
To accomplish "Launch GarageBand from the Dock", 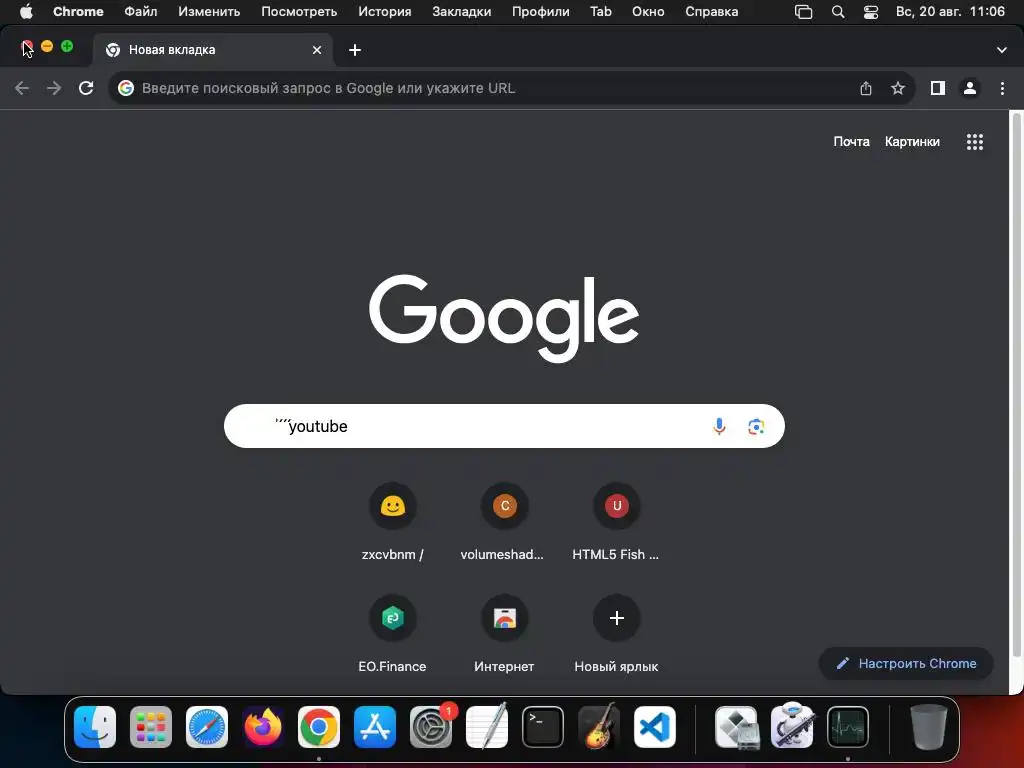I will (x=599, y=727).
